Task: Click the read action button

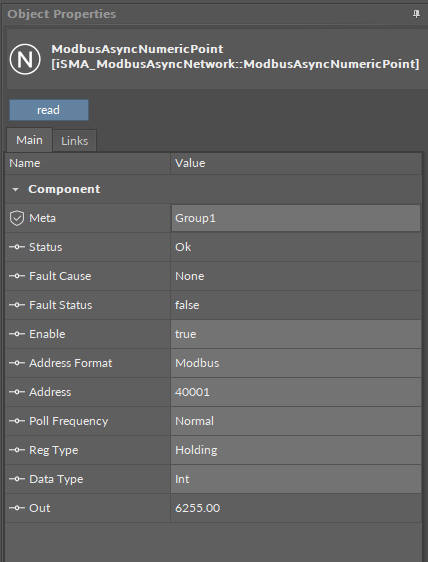Action: click(49, 110)
